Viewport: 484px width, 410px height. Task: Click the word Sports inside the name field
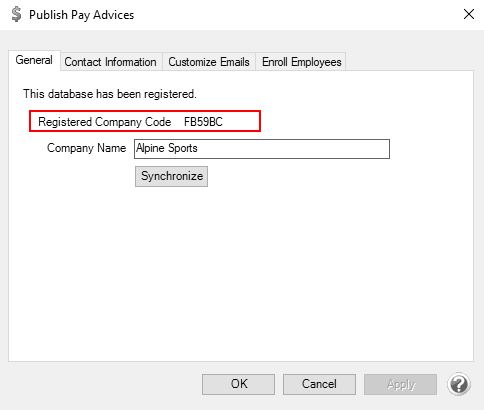[x=182, y=148]
